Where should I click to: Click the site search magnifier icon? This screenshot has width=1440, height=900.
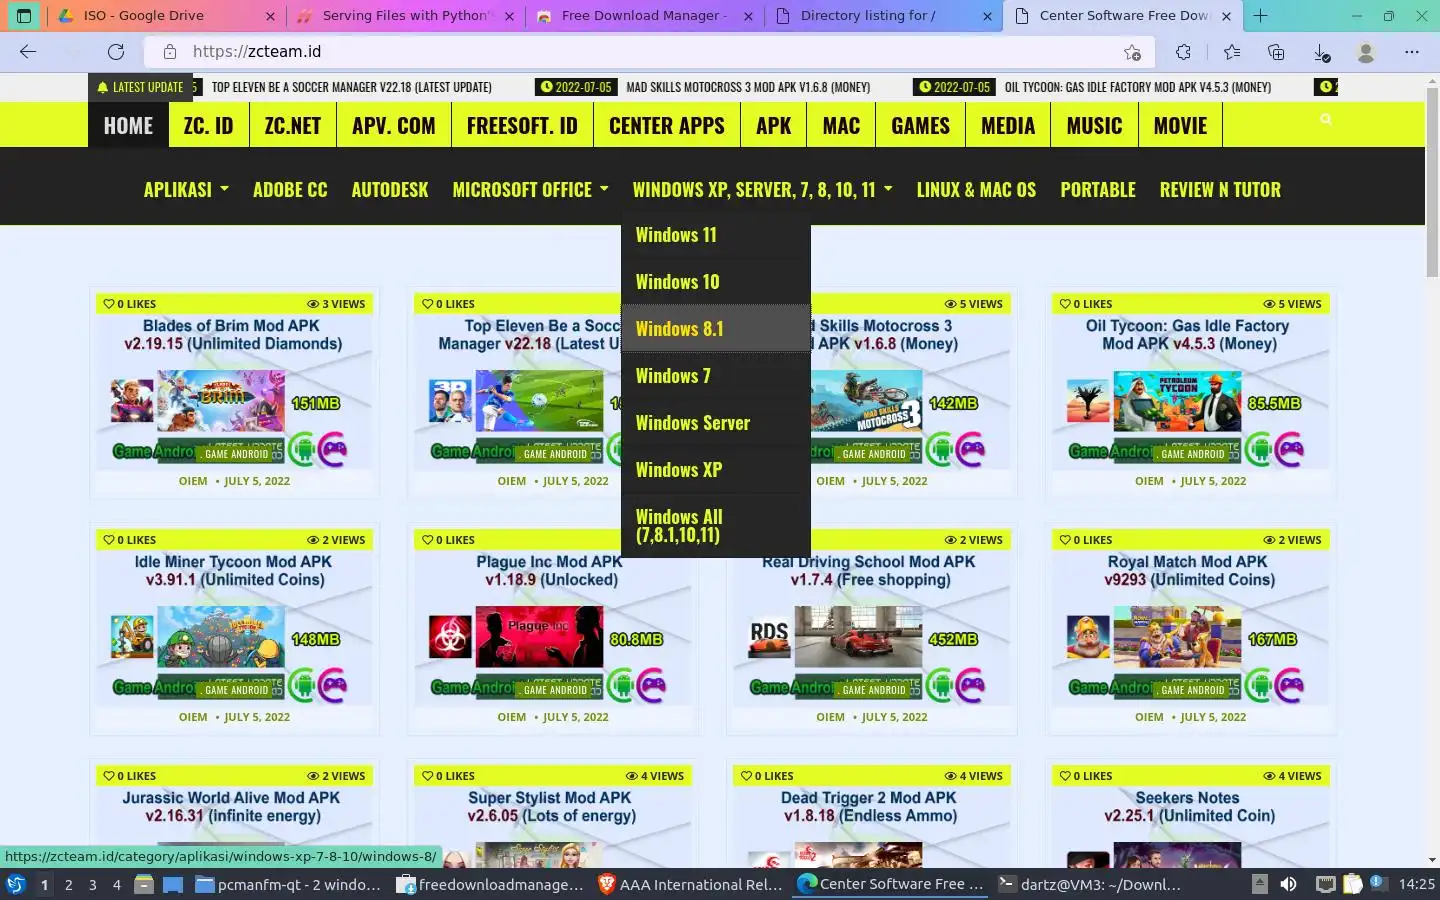tap(1326, 119)
